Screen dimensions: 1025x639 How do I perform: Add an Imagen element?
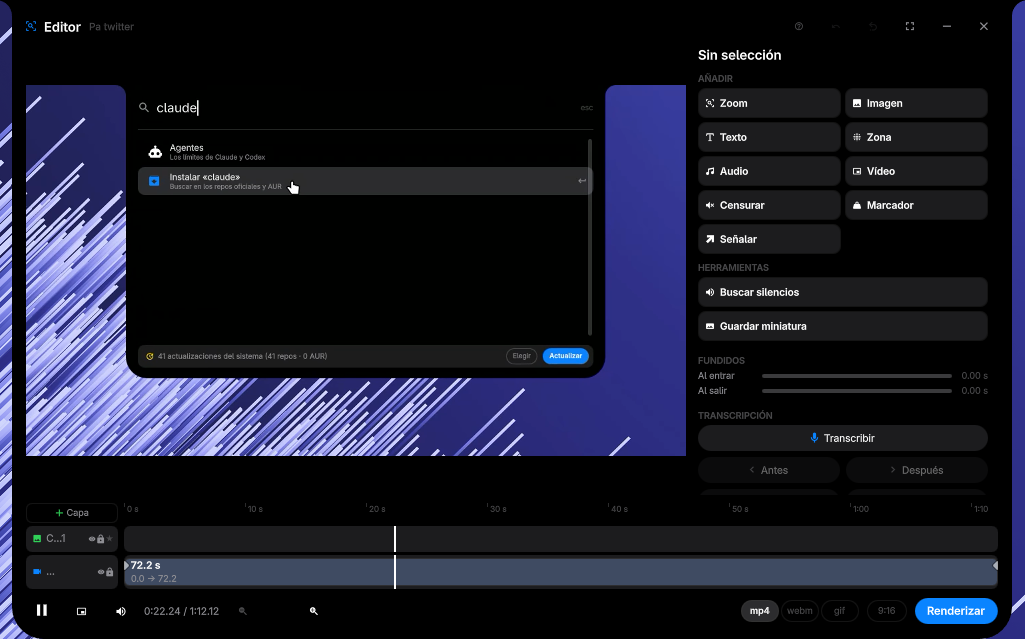[x=916, y=103]
